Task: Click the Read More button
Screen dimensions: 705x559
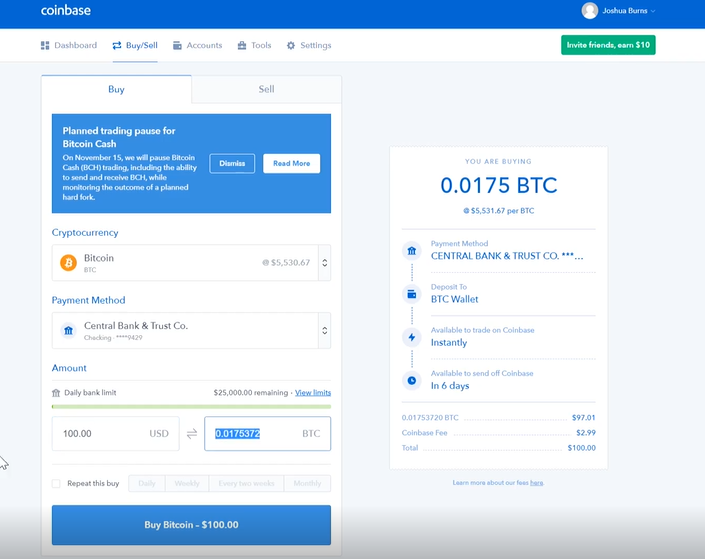Action: [x=291, y=163]
